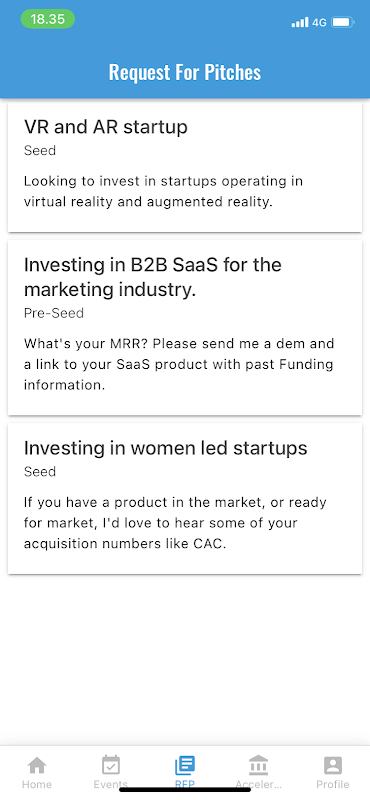Image resolution: width=370 pixels, height=800 pixels.
Task: Open the women led startups card
Action: coord(185,498)
